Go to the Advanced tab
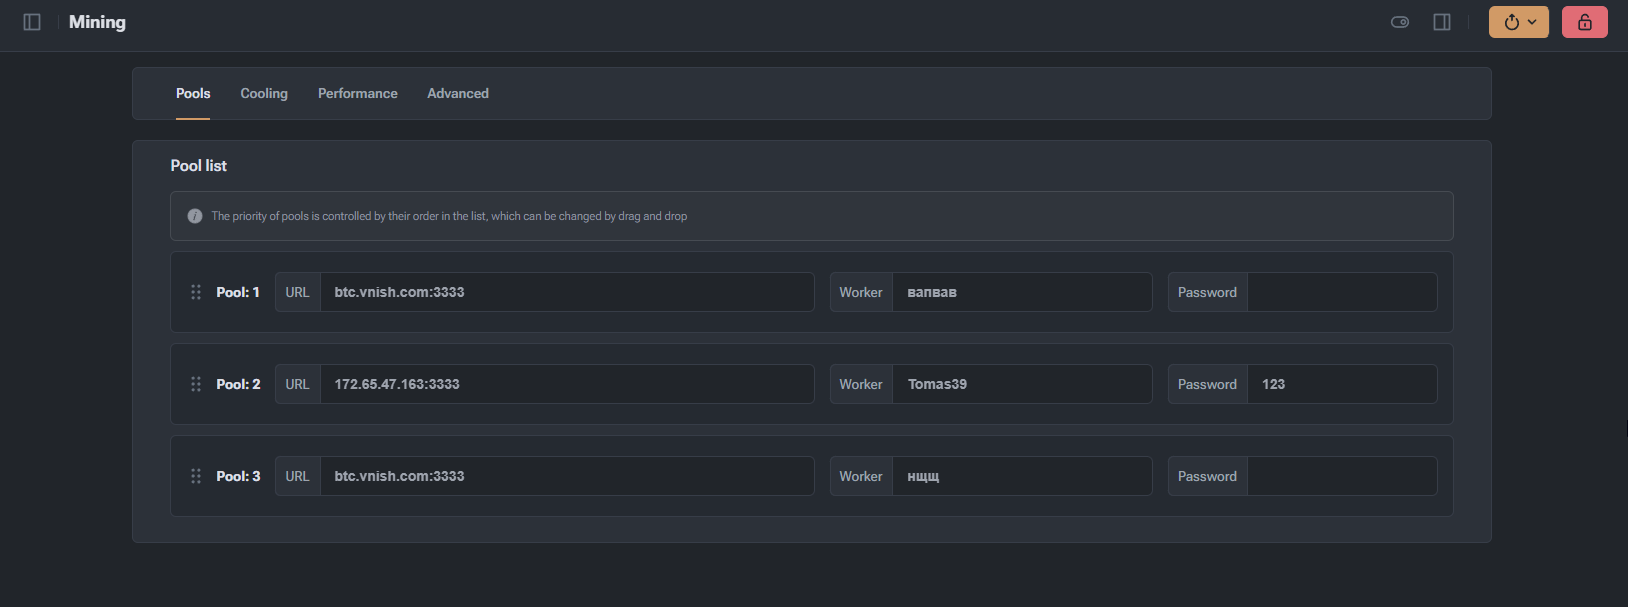 [458, 93]
